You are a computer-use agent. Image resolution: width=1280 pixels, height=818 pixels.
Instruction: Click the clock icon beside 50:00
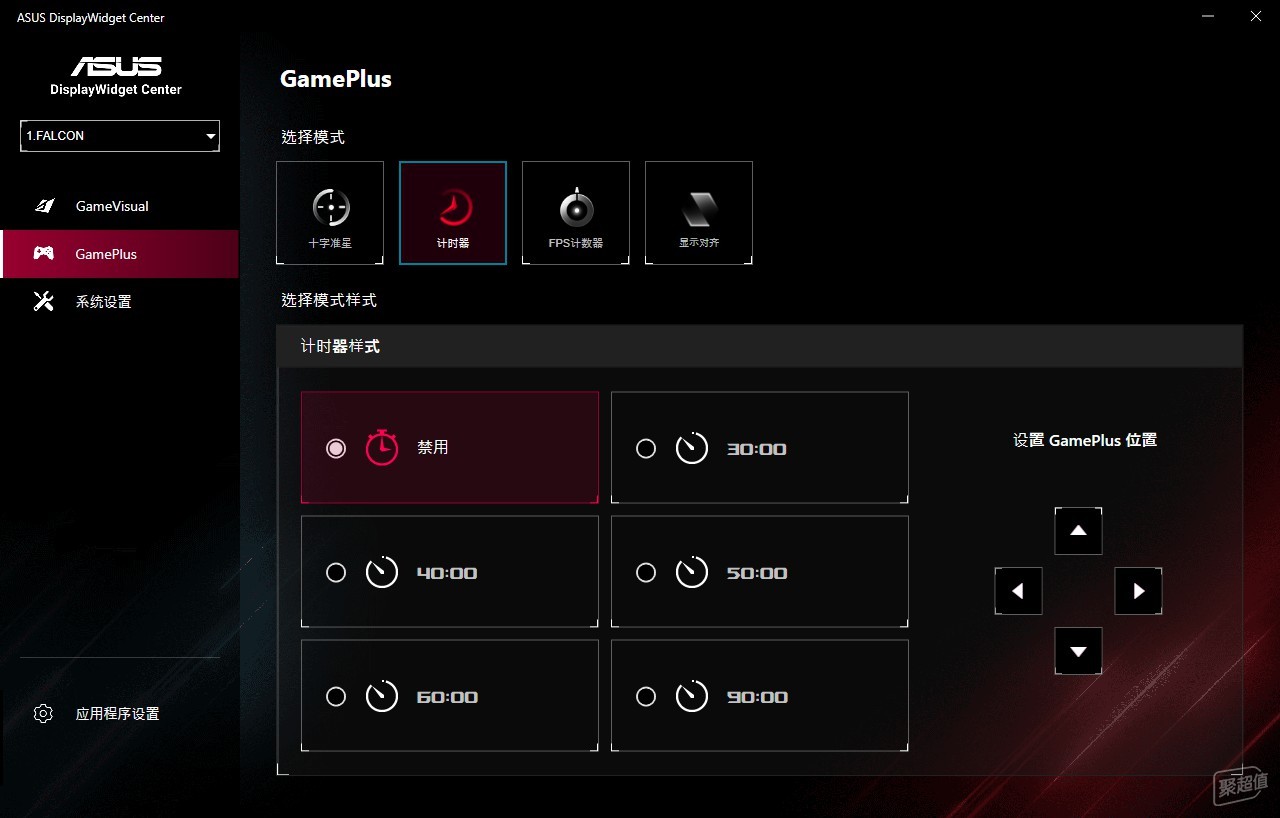(x=692, y=572)
